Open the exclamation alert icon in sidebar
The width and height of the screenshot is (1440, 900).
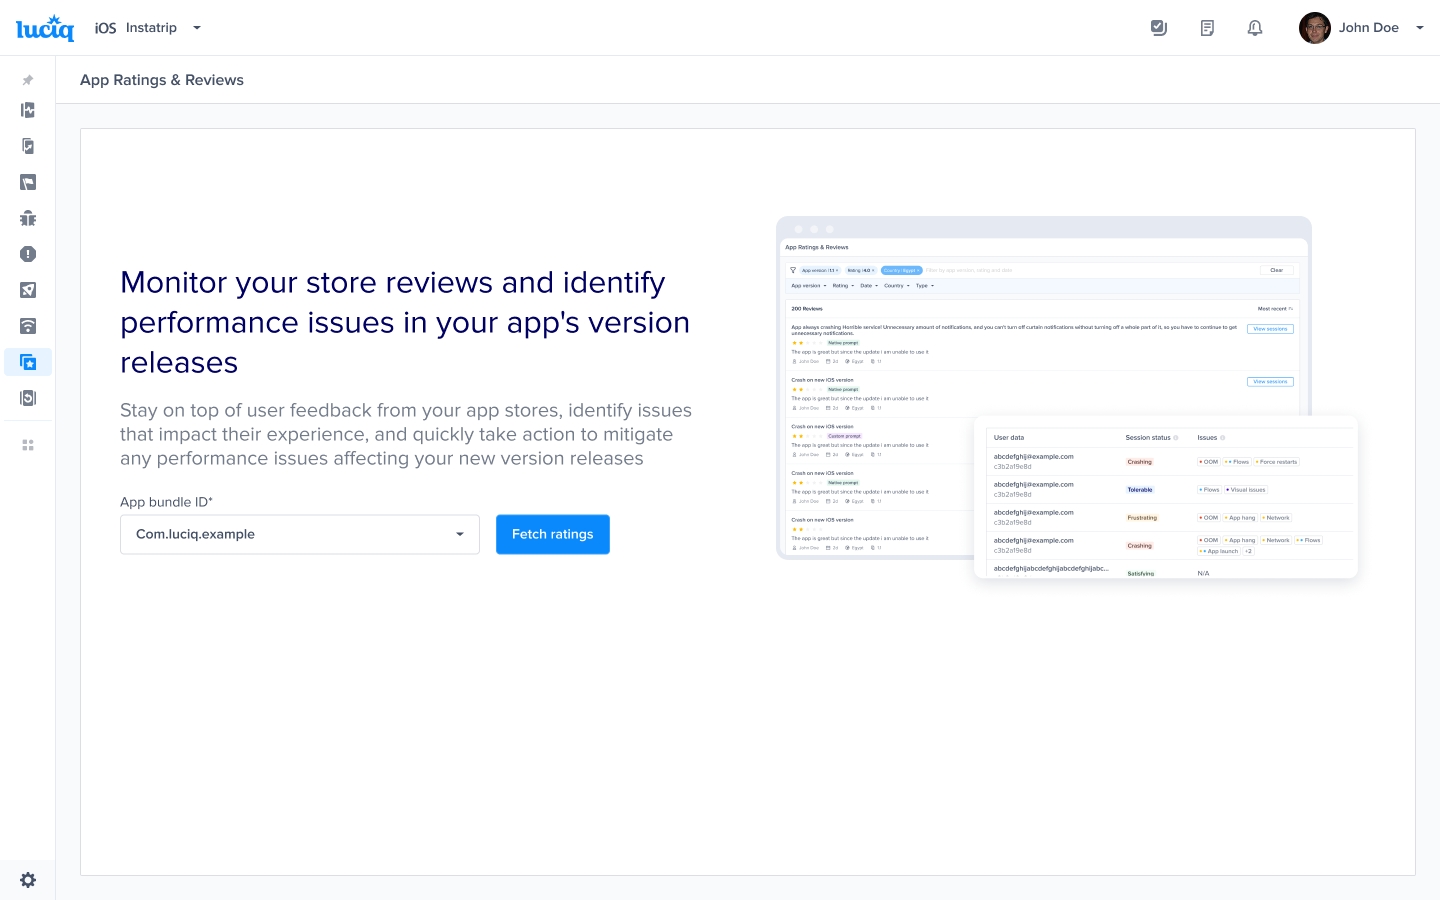click(x=28, y=254)
